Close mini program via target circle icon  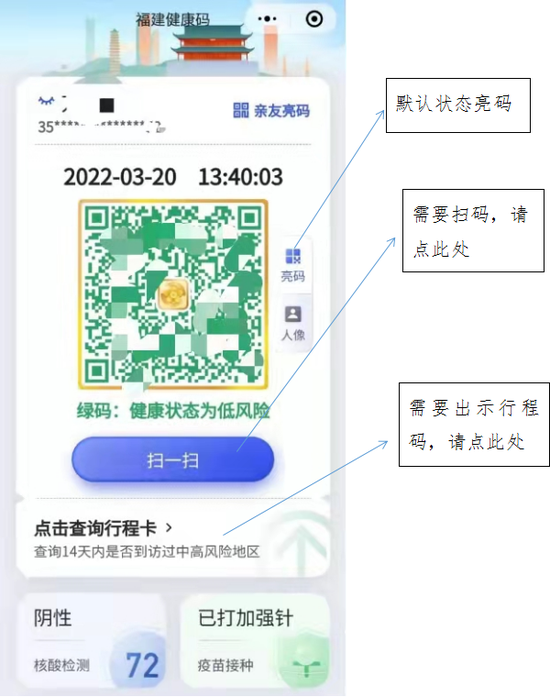tap(314, 19)
